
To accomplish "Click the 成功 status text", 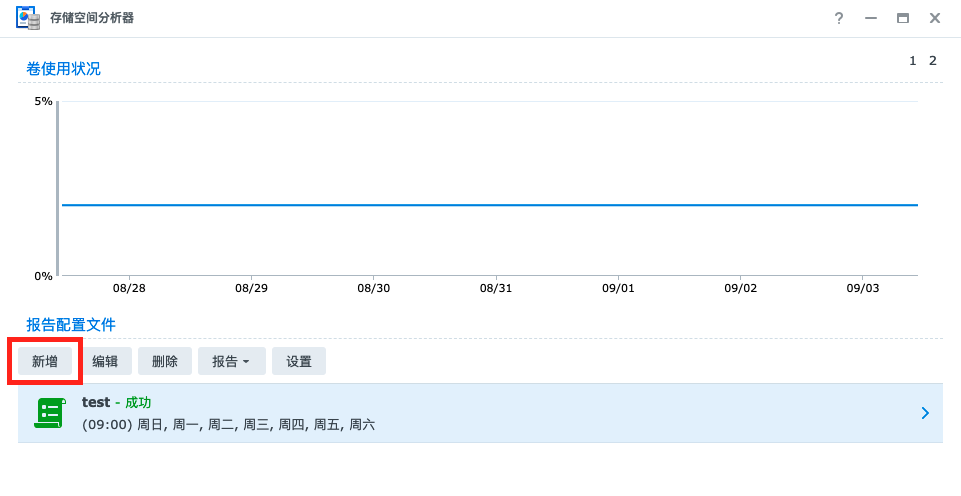I will tap(138, 402).
